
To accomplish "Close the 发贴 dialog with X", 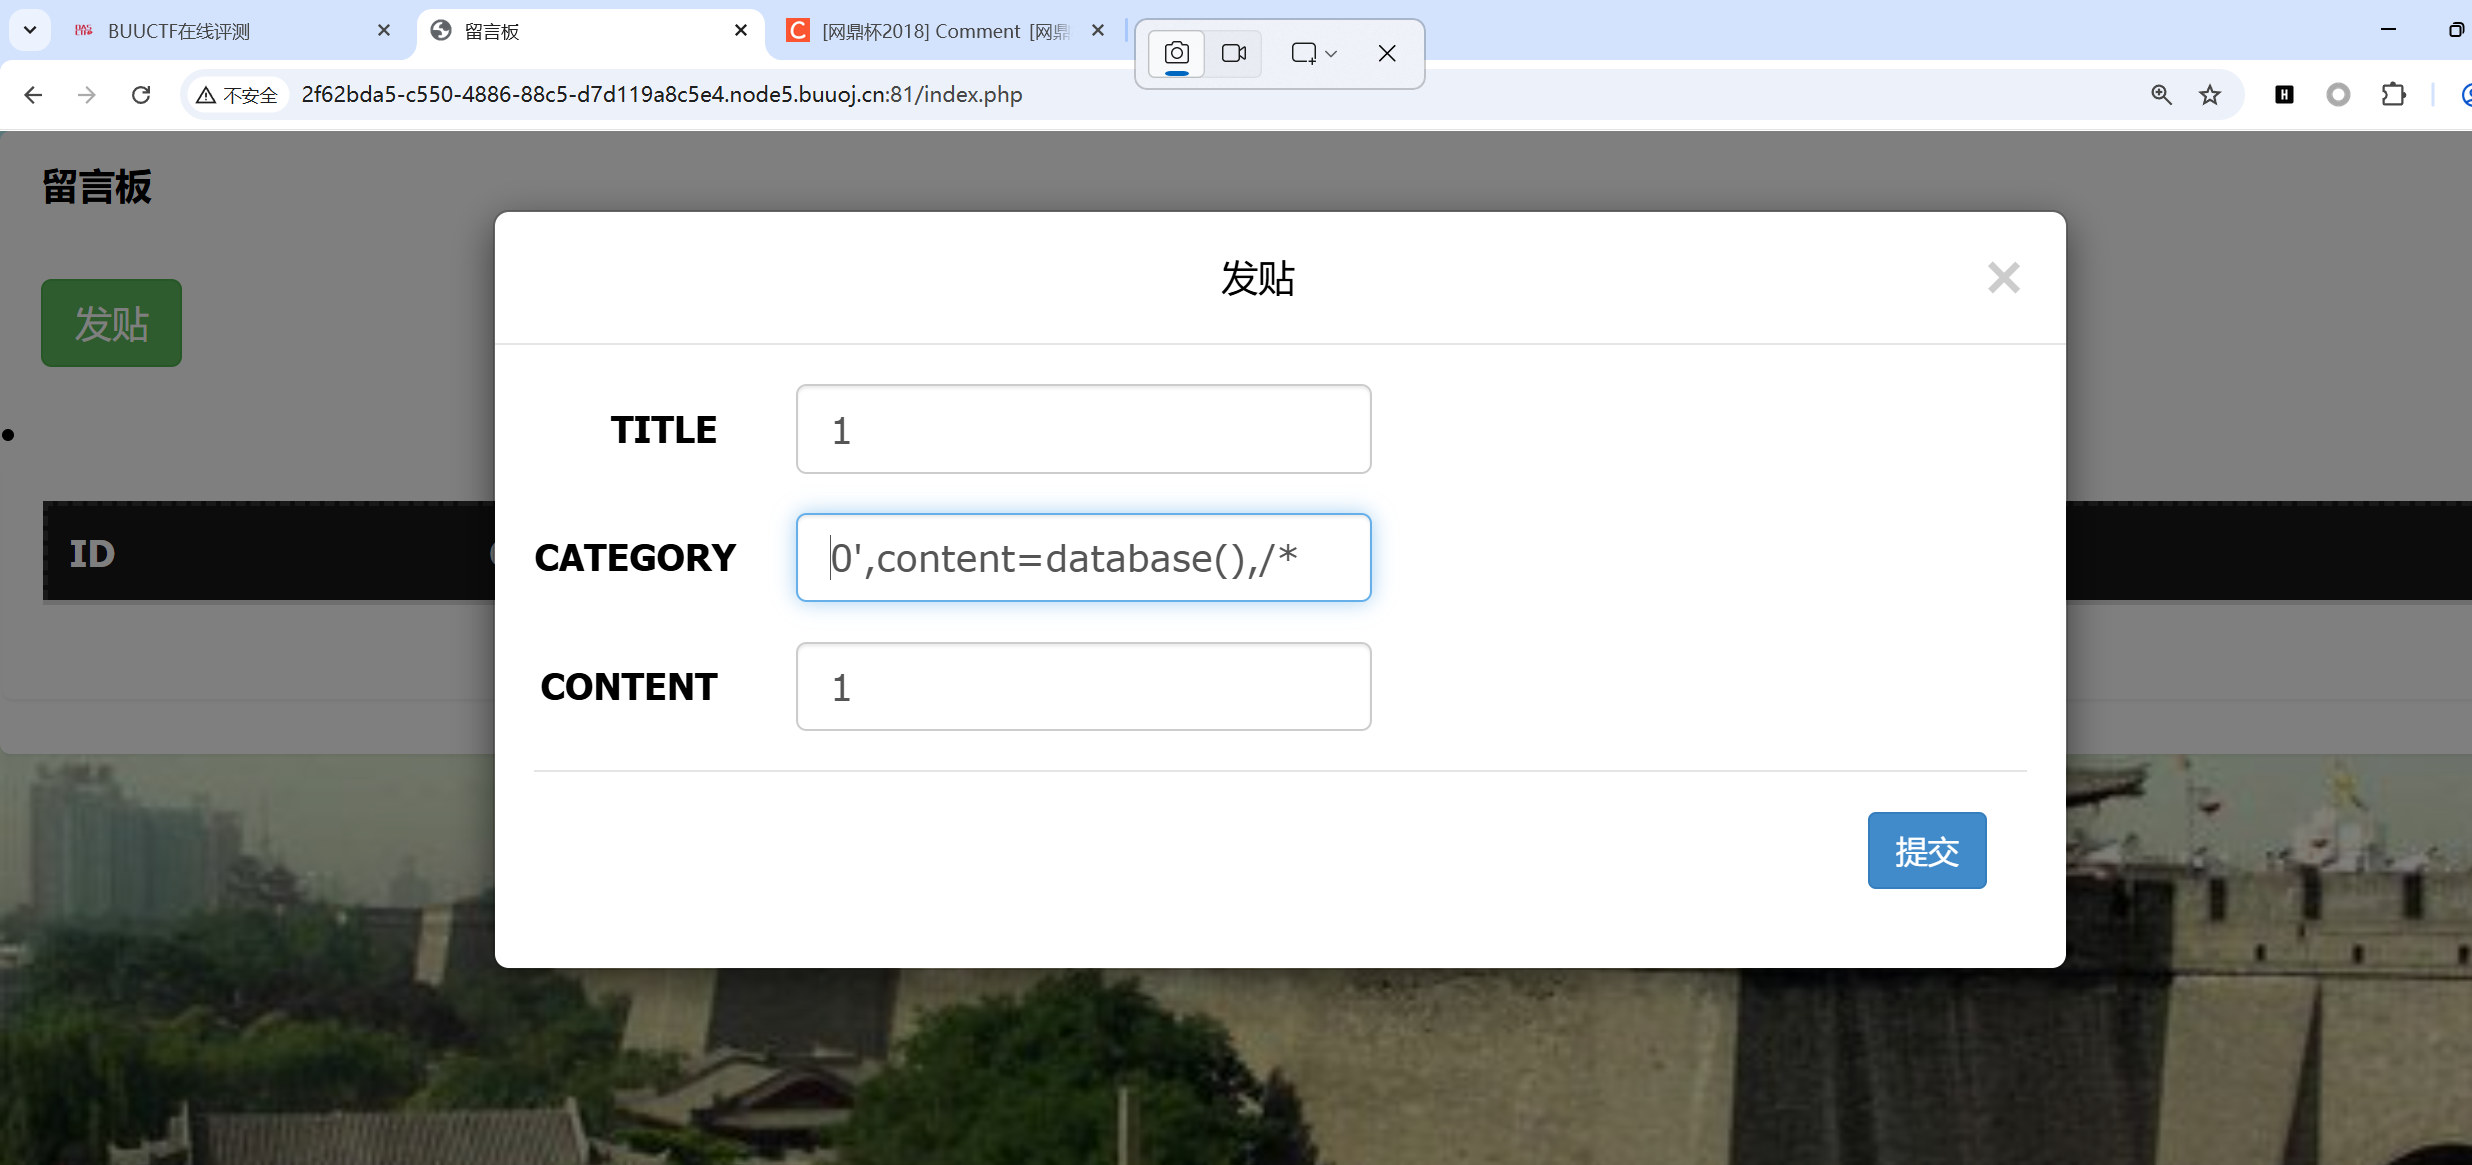I will click(x=2003, y=278).
